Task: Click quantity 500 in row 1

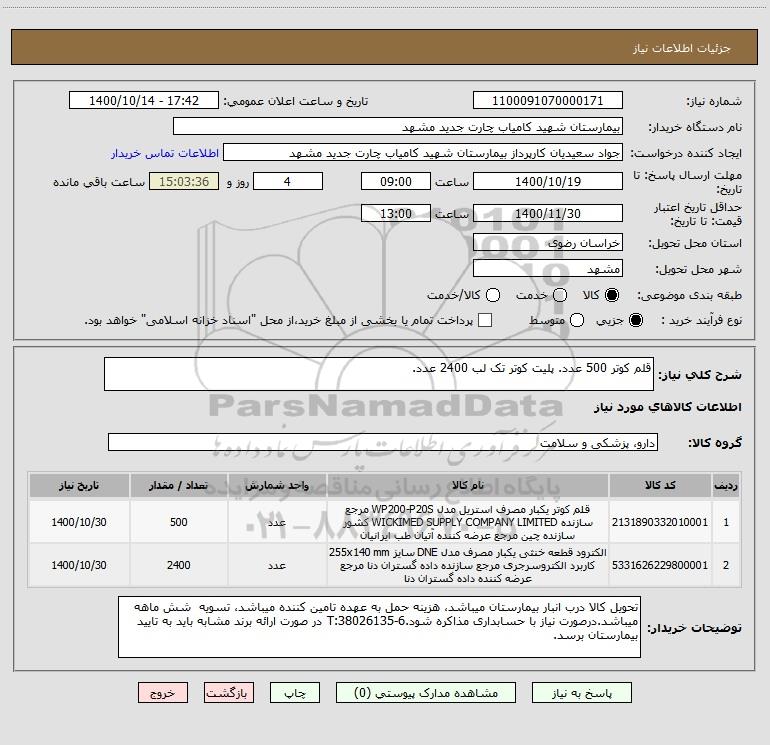Action: pyautogui.click(x=179, y=522)
